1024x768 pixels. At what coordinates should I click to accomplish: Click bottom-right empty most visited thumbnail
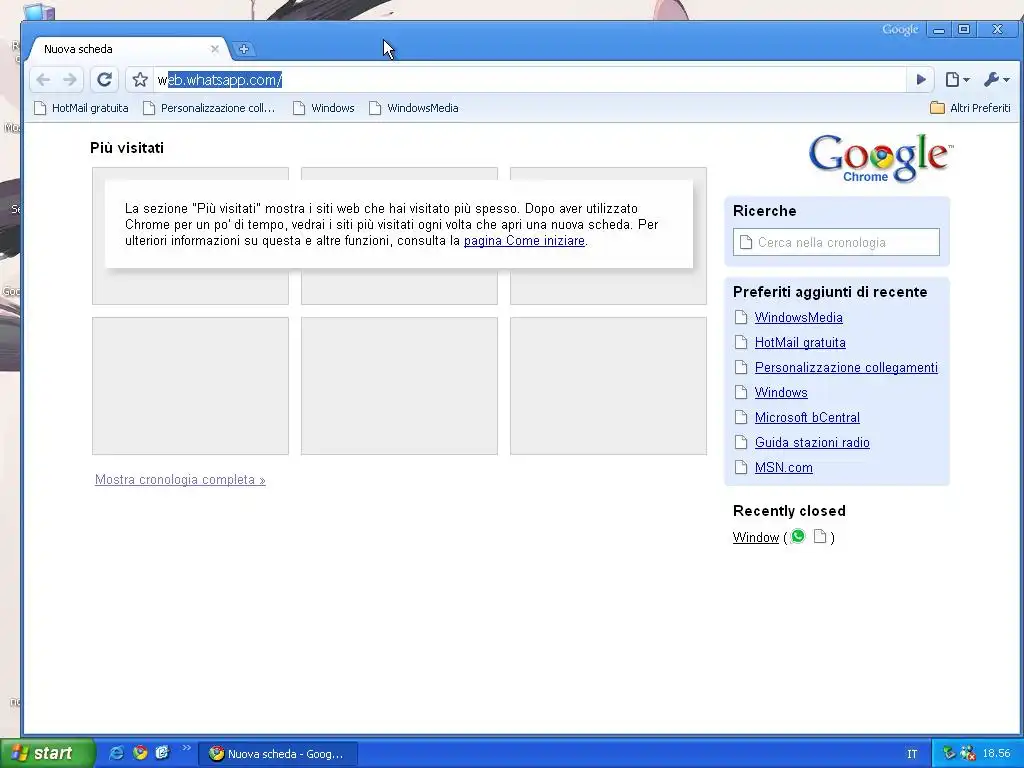(608, 386)
